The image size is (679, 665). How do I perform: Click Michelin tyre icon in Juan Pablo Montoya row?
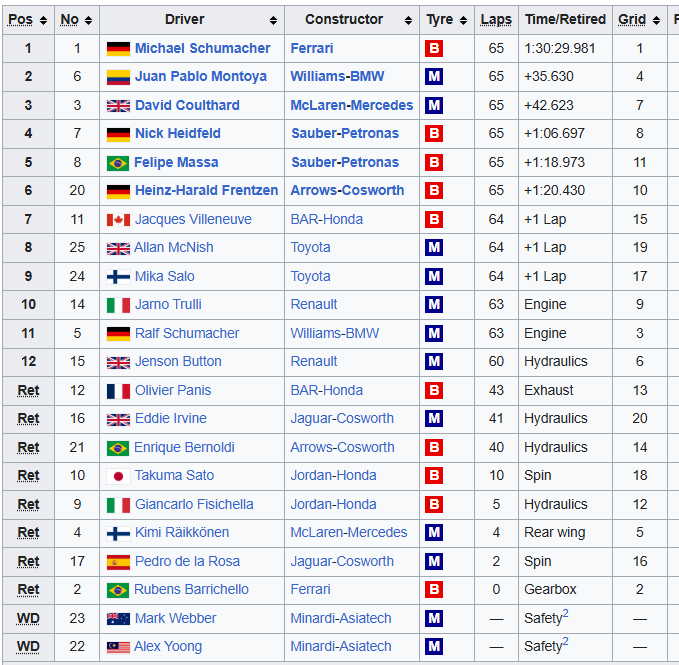click(434, 77)
